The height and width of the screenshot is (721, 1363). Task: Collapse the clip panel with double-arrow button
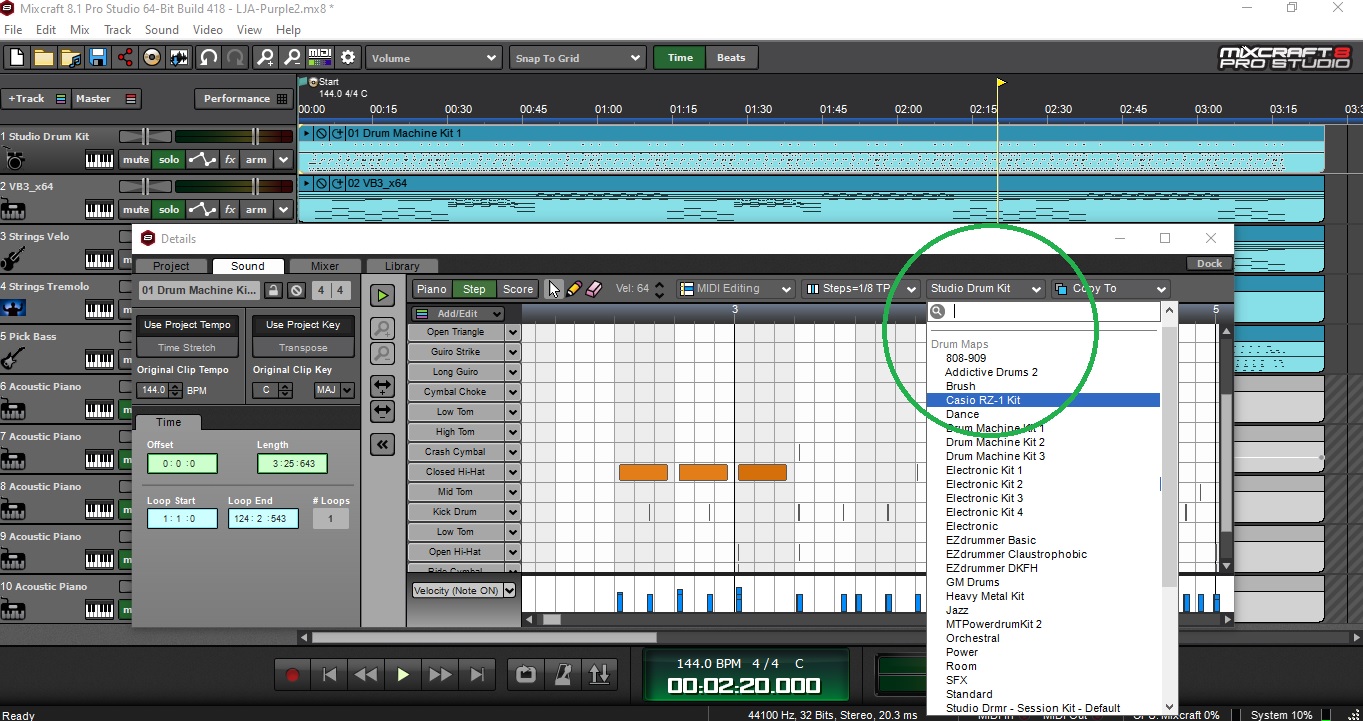[382, 445]
